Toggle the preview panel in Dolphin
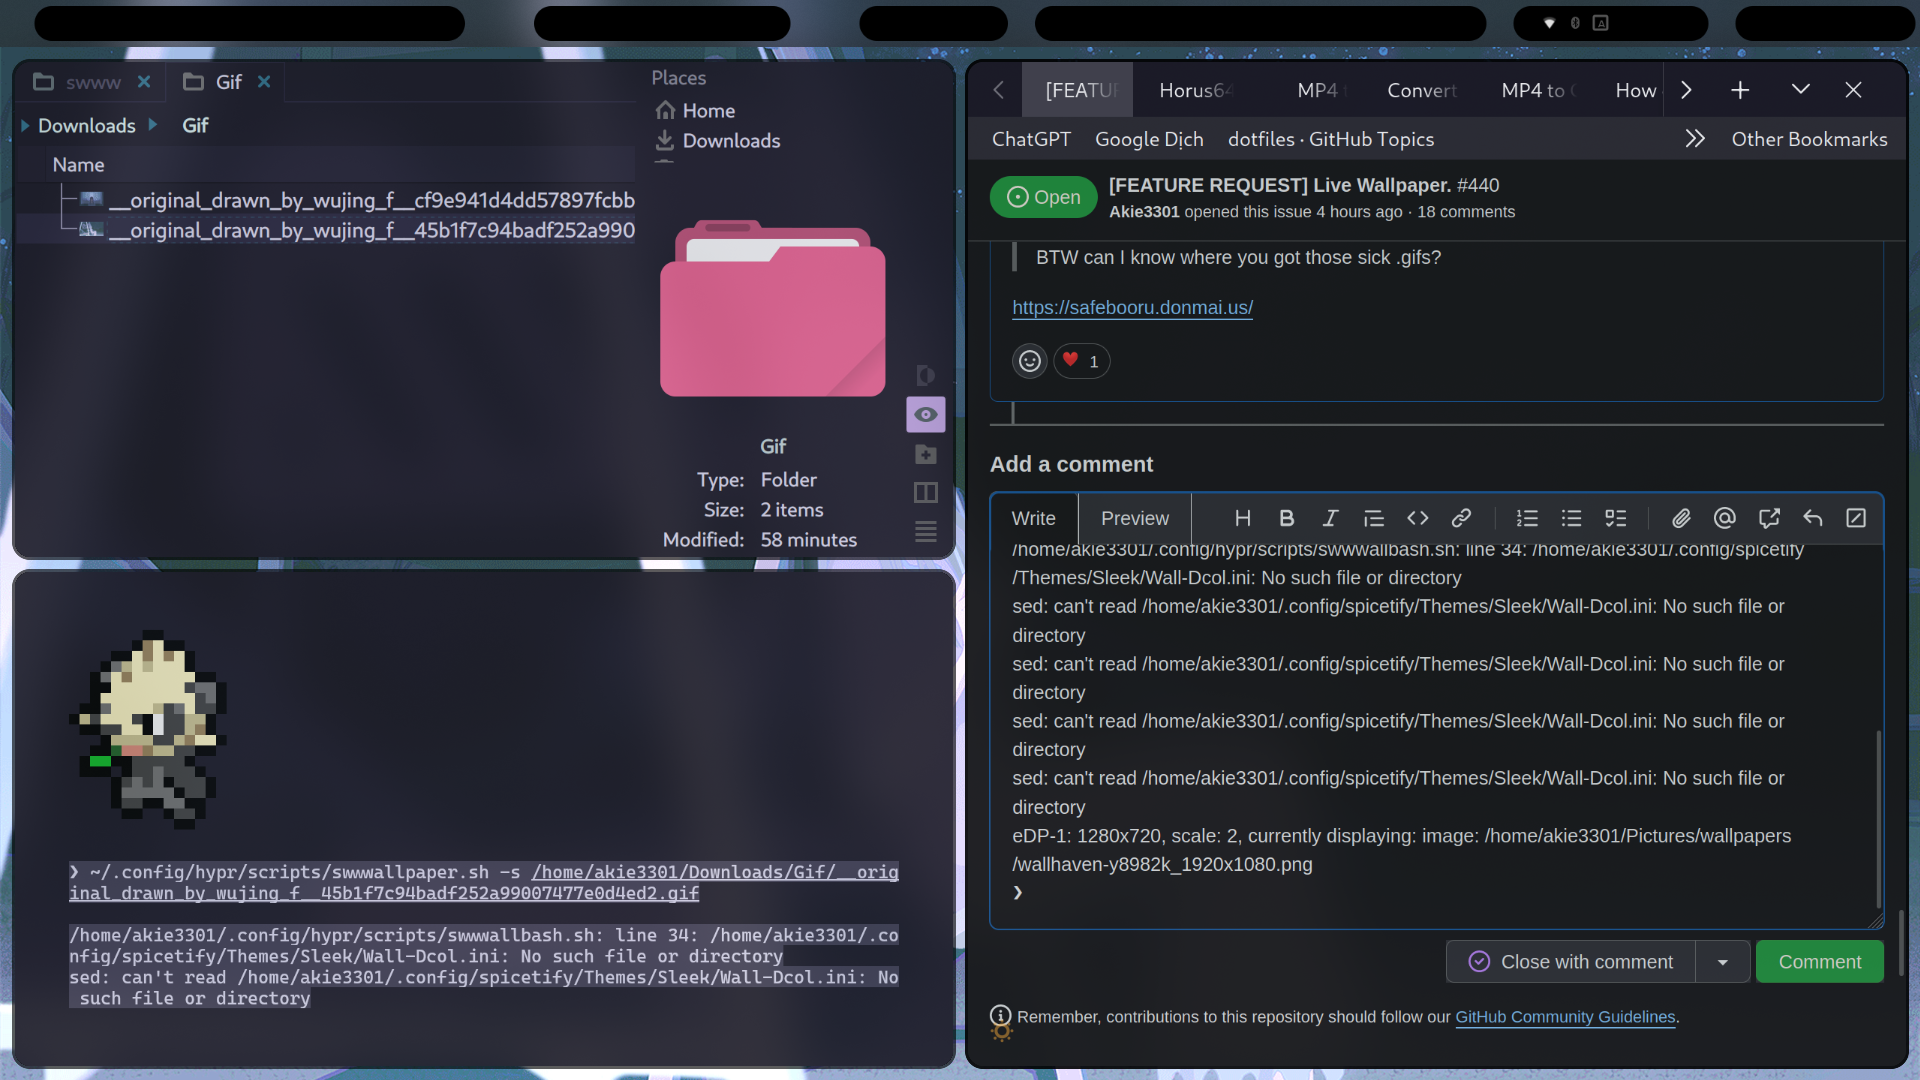This screenshot has height=1080, width=1920. click(x=925, y=414)
